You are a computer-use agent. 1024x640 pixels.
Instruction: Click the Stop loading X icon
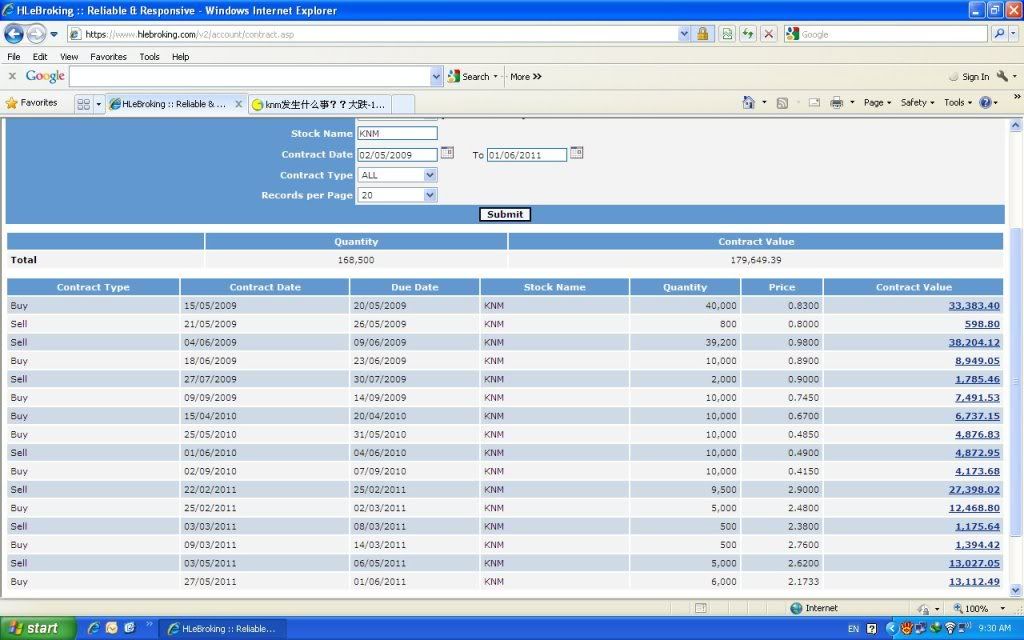(768, 34)
